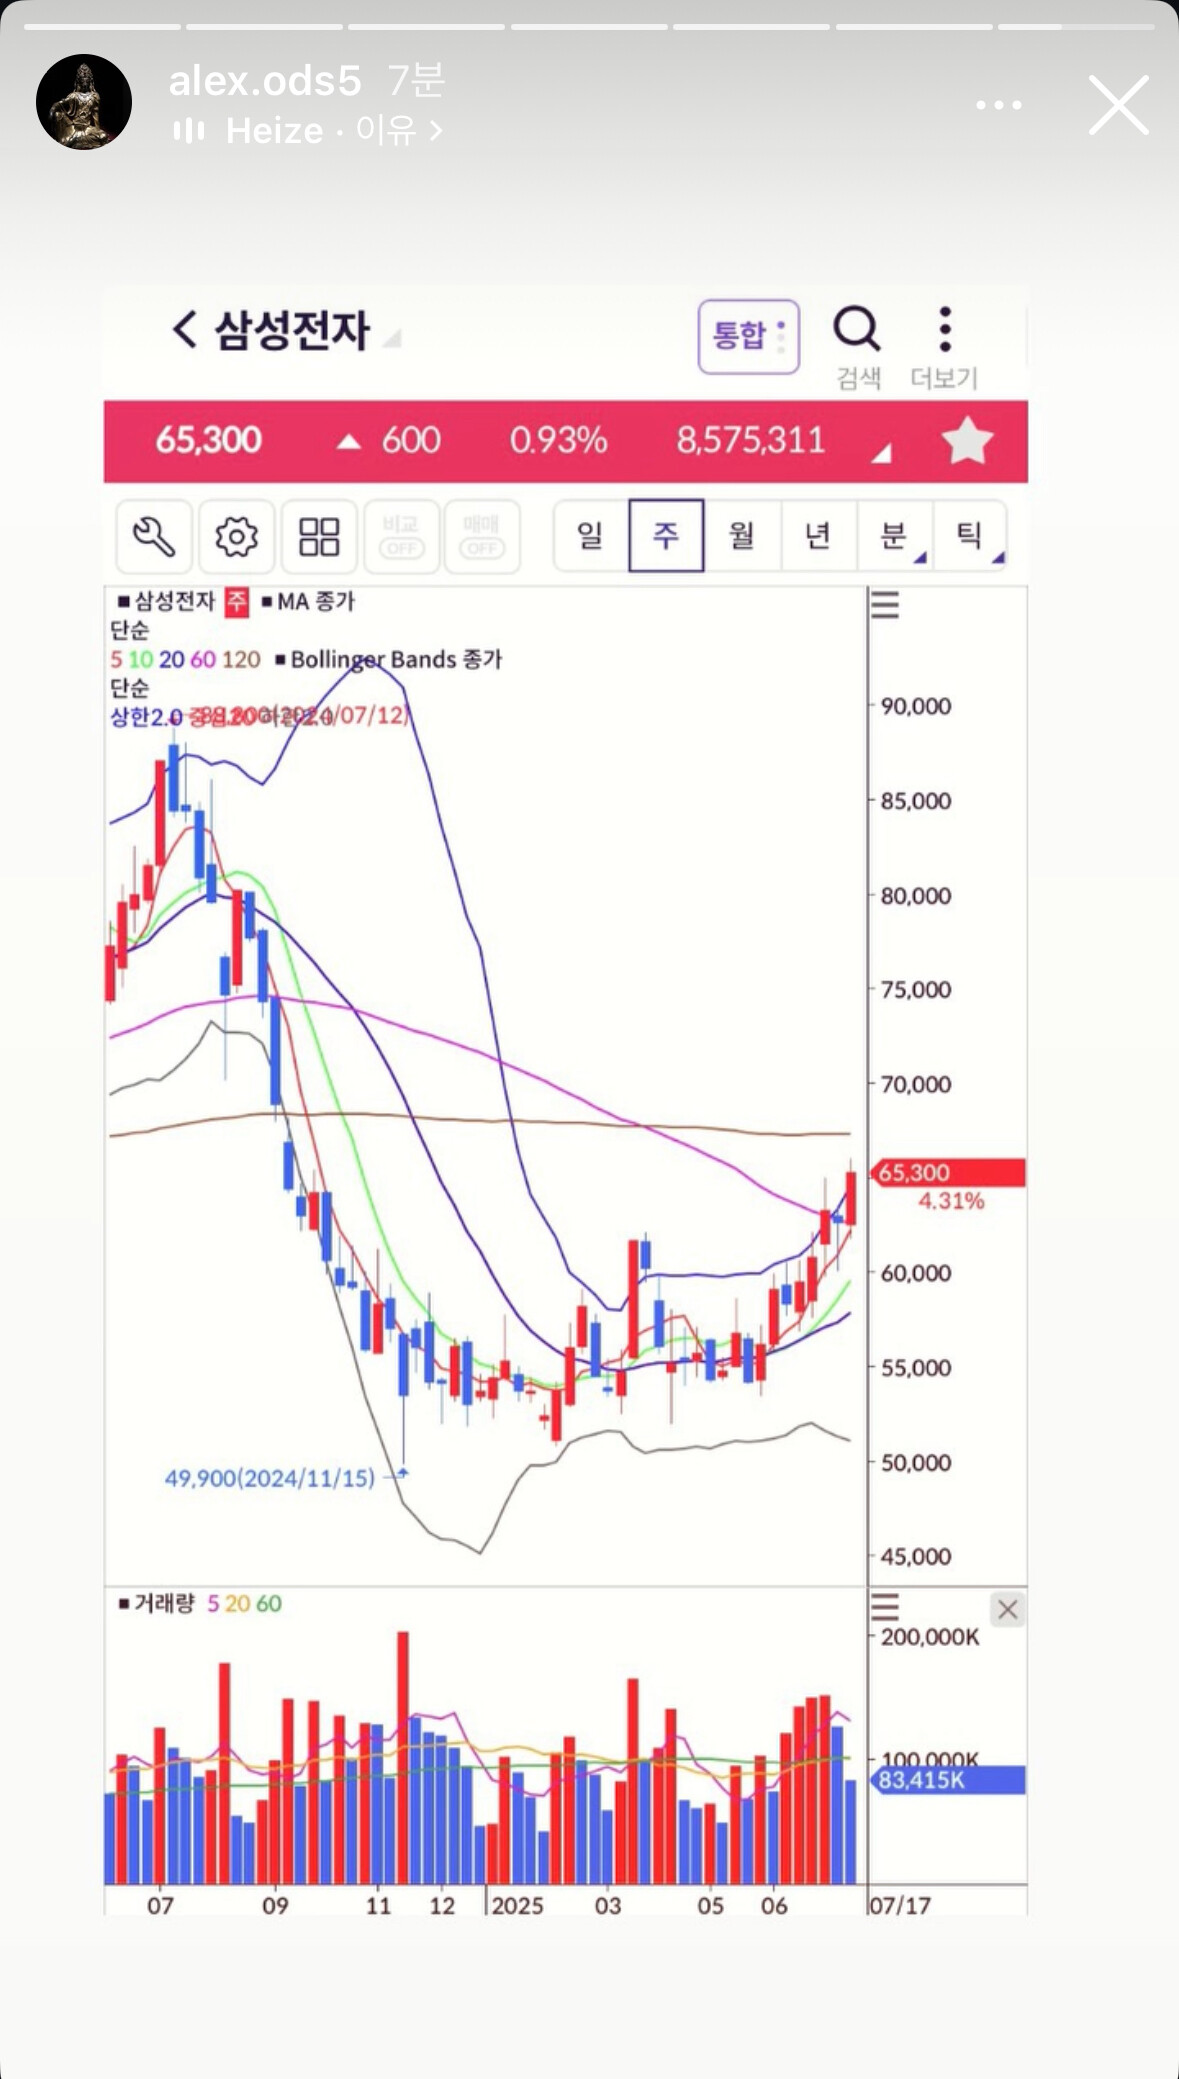Tap the 65,300 current price label
The height and width of the screenshot is (2079, 1179).
(948, 1172)
